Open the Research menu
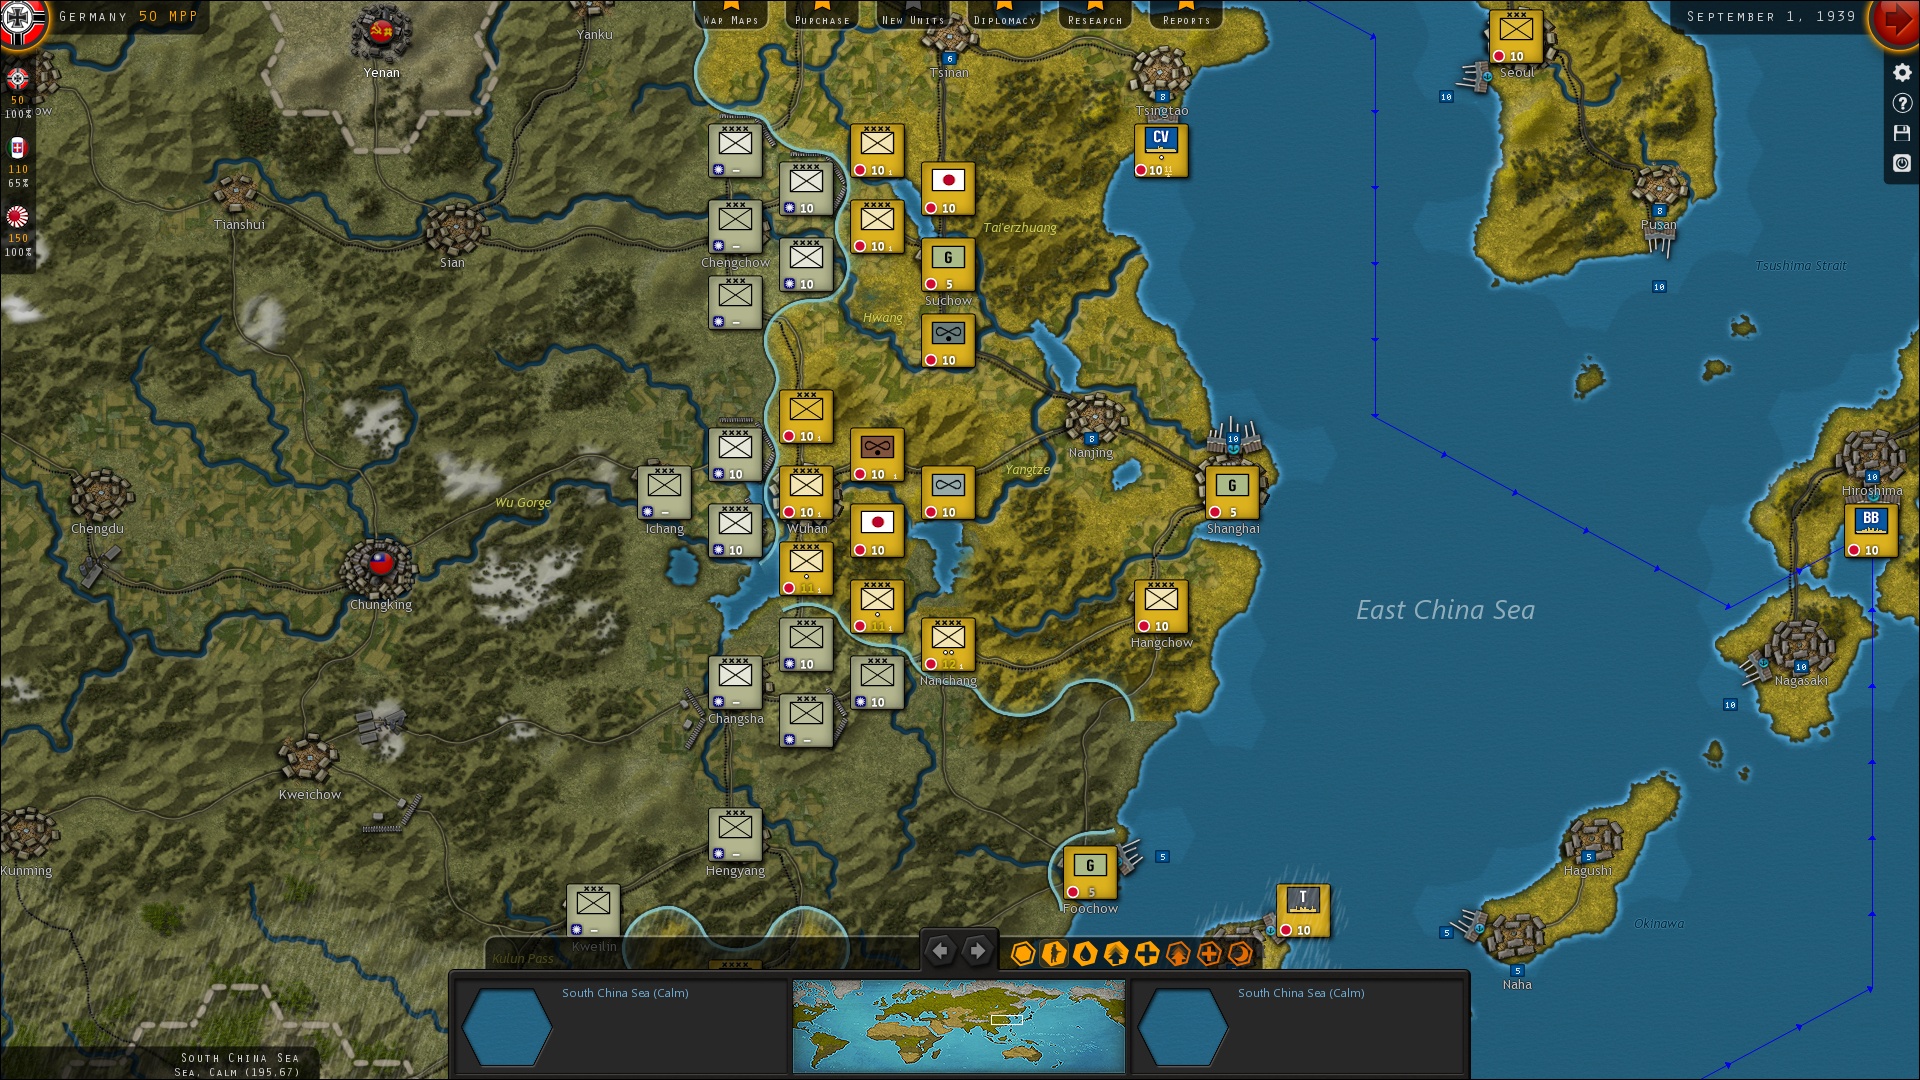The width and height of the screenshot is (1920, 1080). 1095,15
